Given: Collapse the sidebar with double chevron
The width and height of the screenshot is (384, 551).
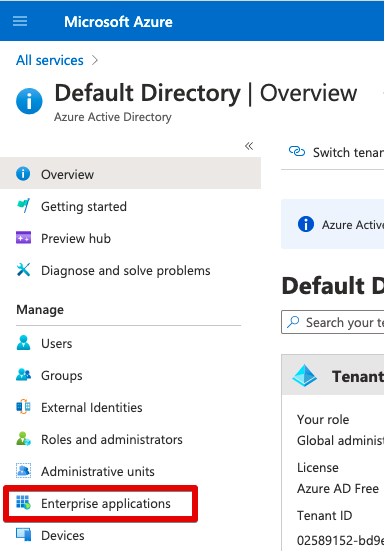Looking at the screenshot, I should [x=249, y=146].
